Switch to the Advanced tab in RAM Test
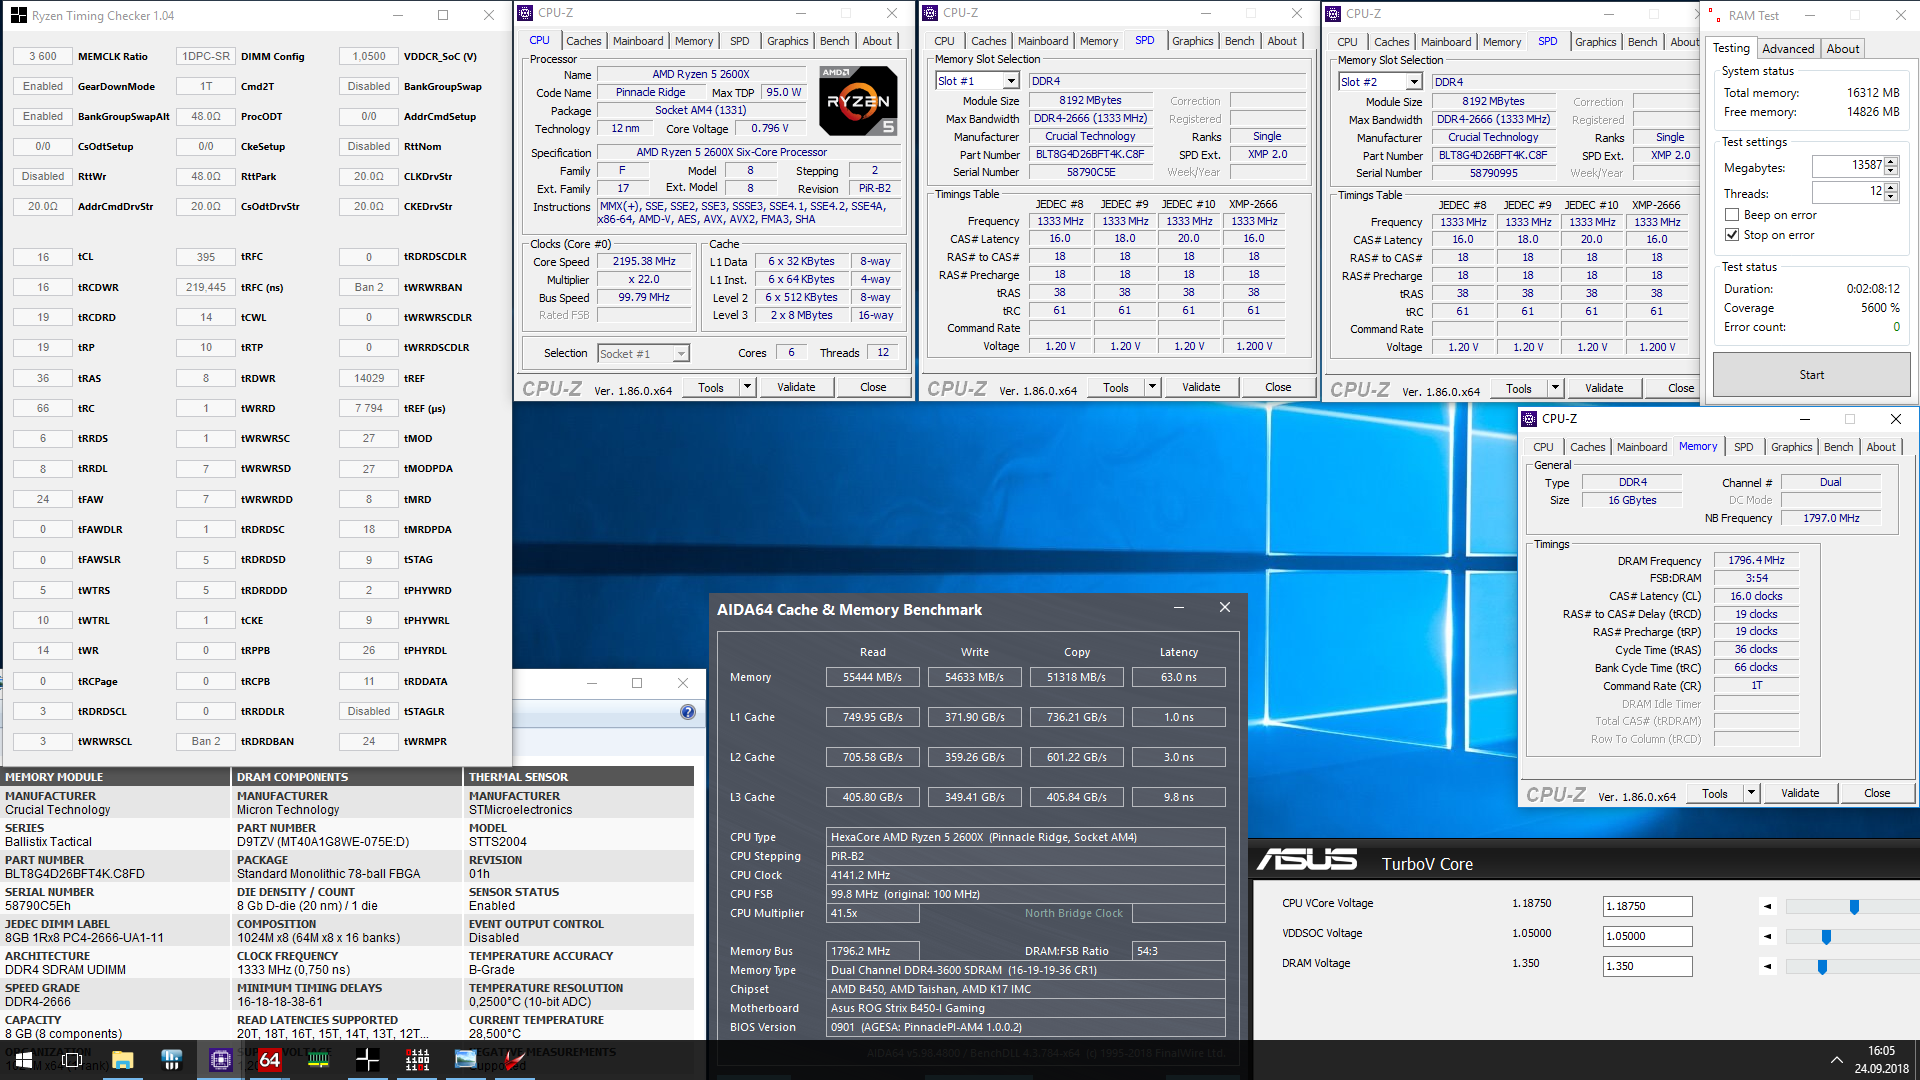Screen dimensions: 1920x1080 (x=1788, y=49)
